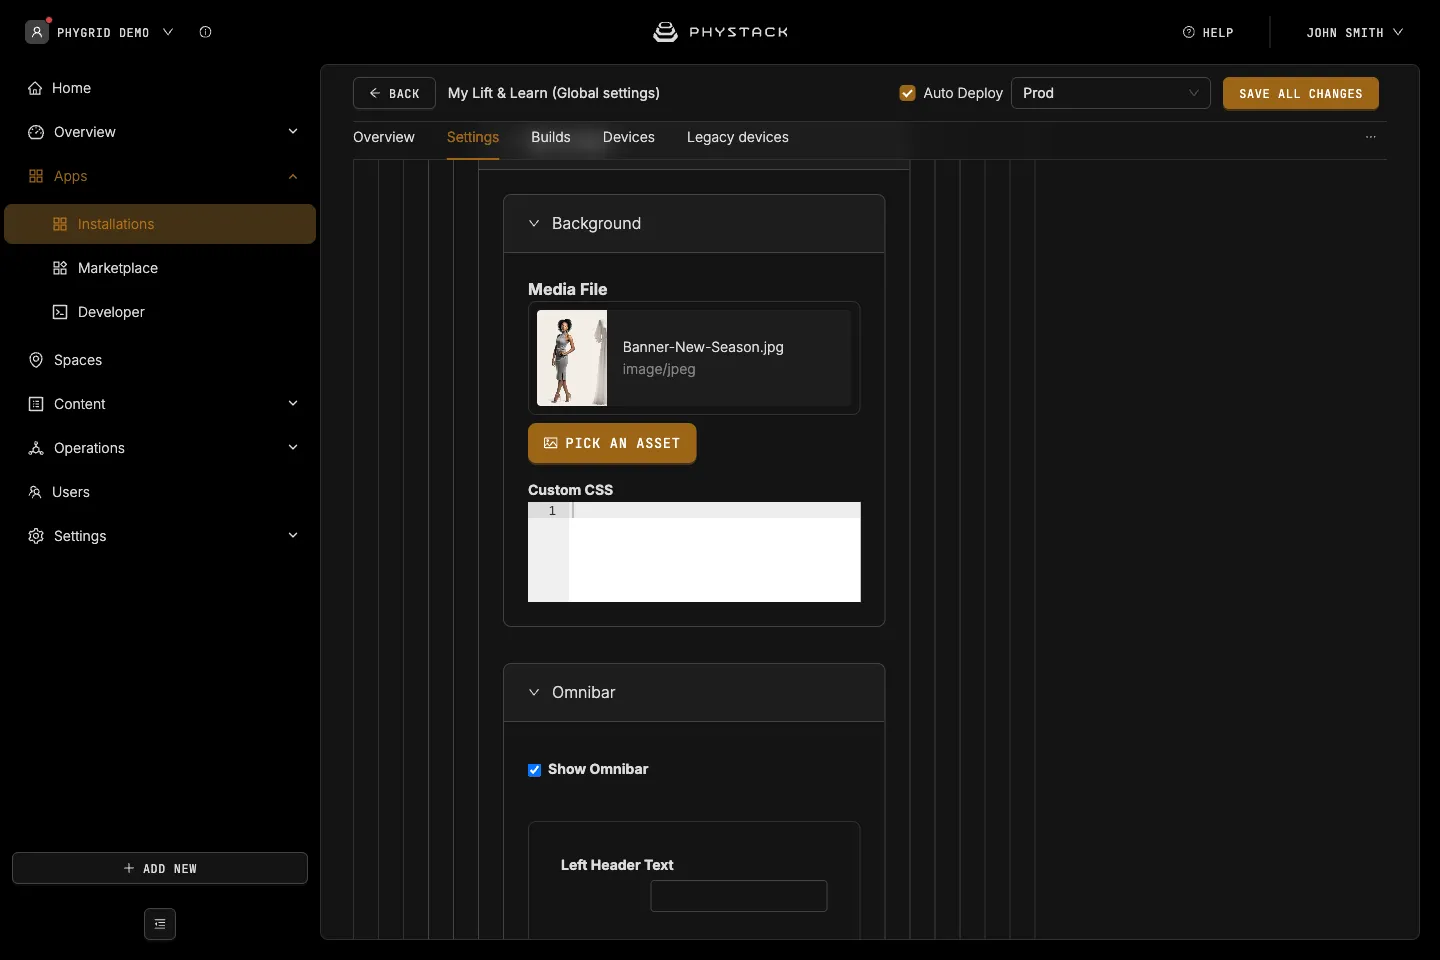
Task: Switch to the Overview tab
Action: (384, 137)
